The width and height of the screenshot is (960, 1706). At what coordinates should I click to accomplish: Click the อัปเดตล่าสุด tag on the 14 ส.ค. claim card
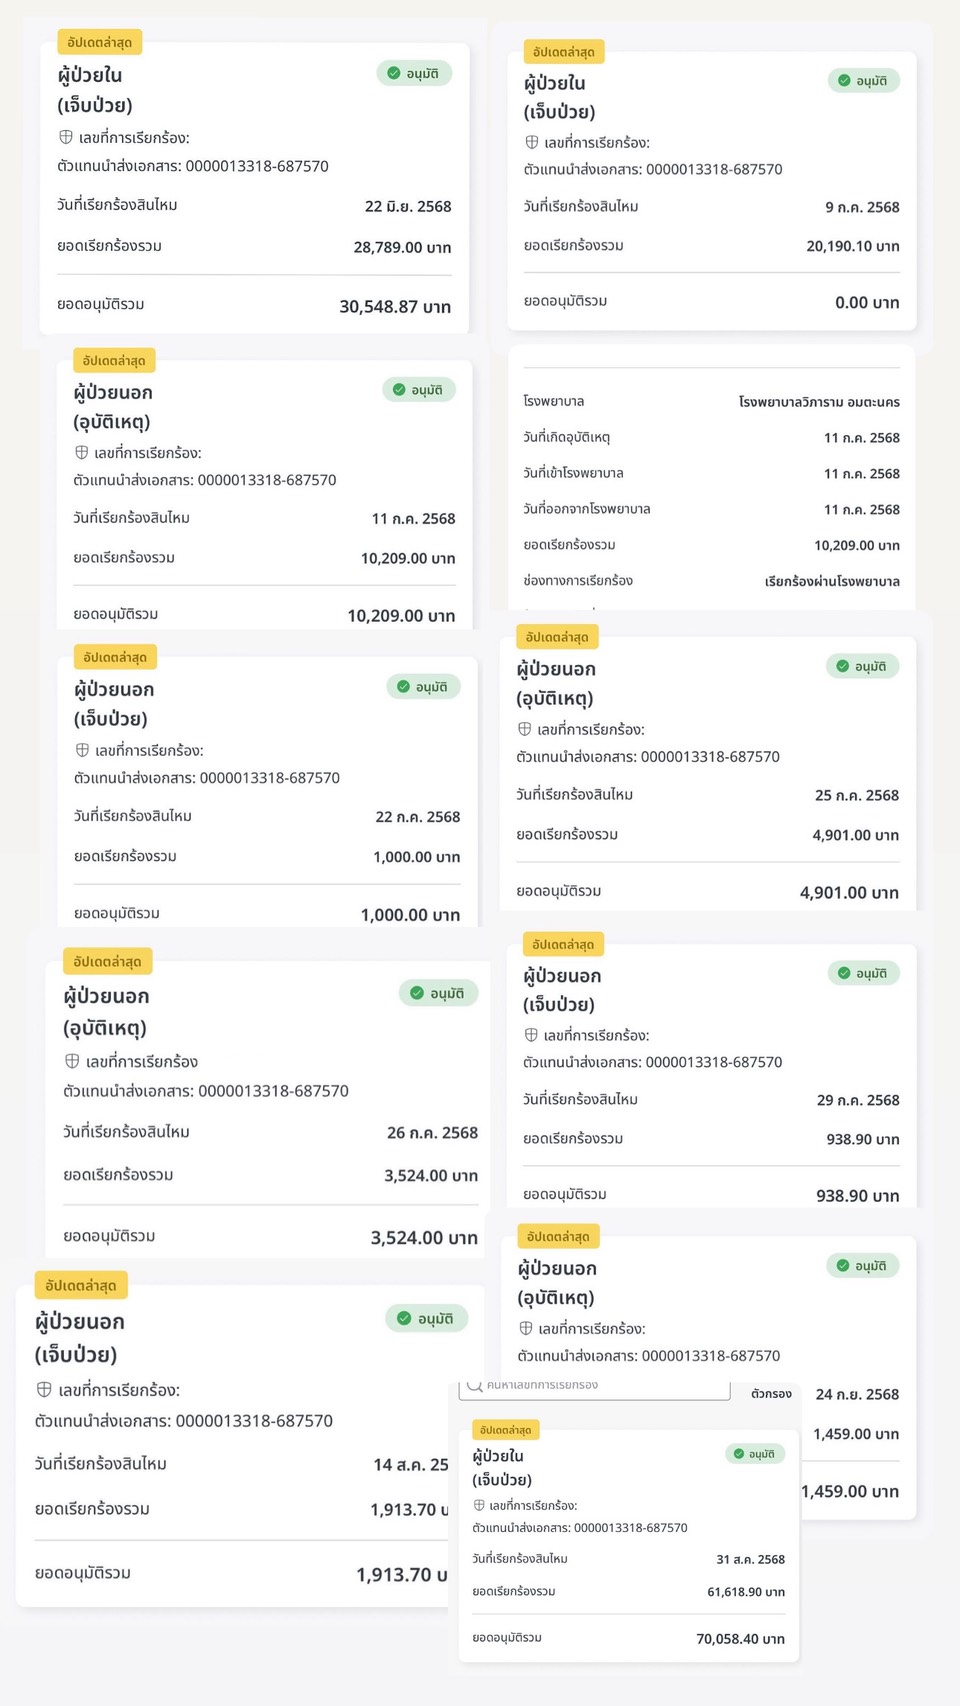[81, 1285]
